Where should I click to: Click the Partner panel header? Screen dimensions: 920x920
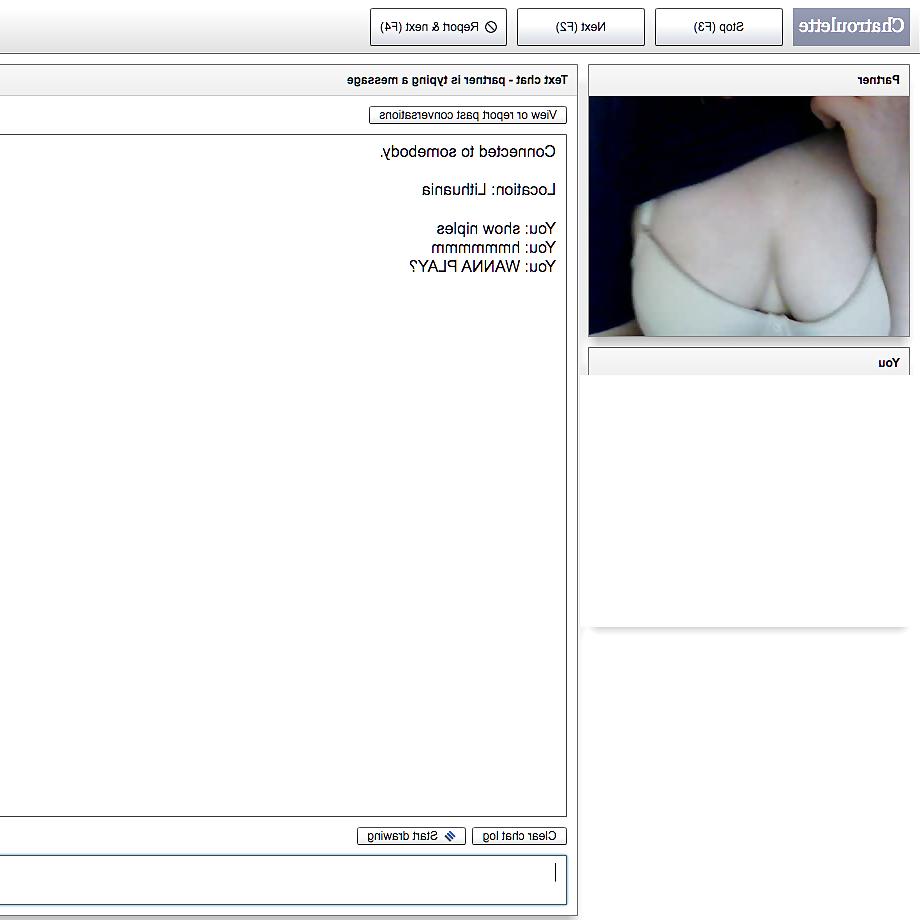(x=749, y=80)
